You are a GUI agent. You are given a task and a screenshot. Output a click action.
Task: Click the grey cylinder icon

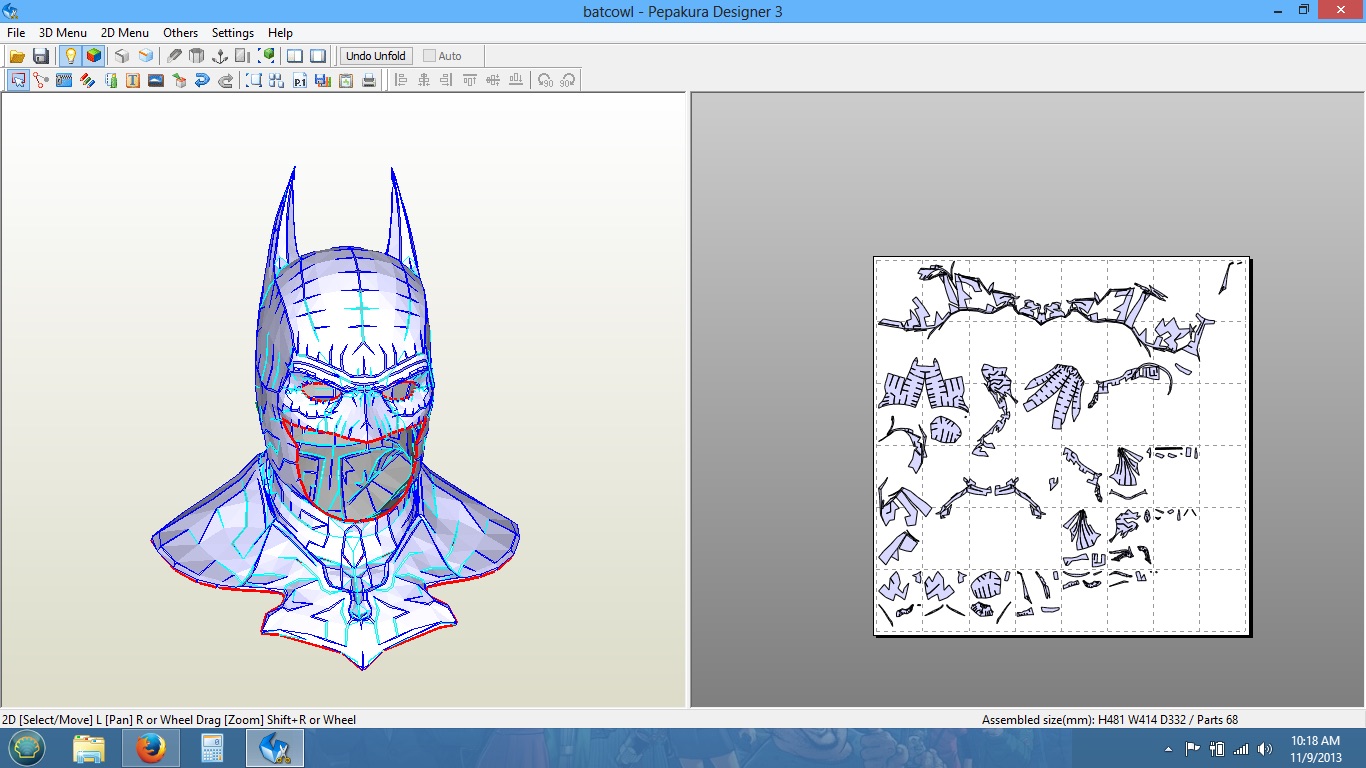[x=197, y=56]
